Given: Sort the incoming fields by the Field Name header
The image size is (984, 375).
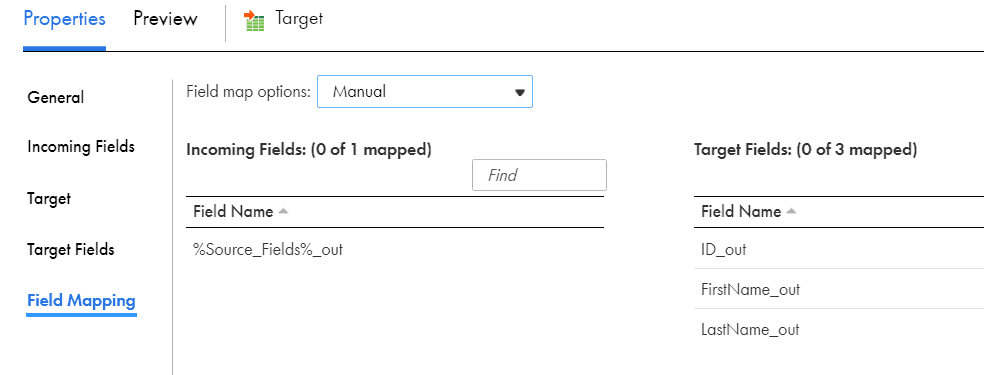Looking at the screenshot, I should tap(233, 211).
